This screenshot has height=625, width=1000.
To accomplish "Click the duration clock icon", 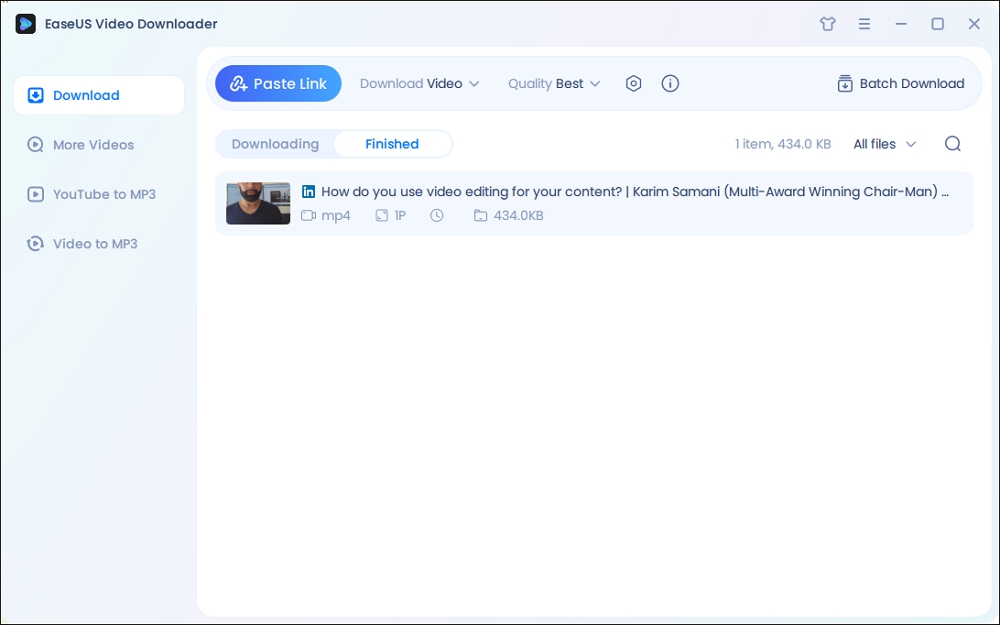I will coord(436,216).
